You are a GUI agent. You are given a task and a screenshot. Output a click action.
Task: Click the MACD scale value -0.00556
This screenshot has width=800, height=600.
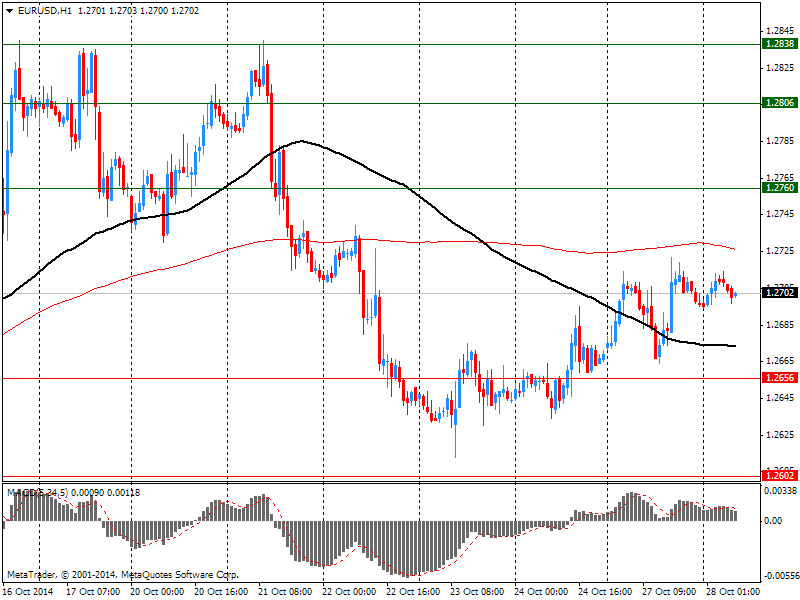(780, 576)
